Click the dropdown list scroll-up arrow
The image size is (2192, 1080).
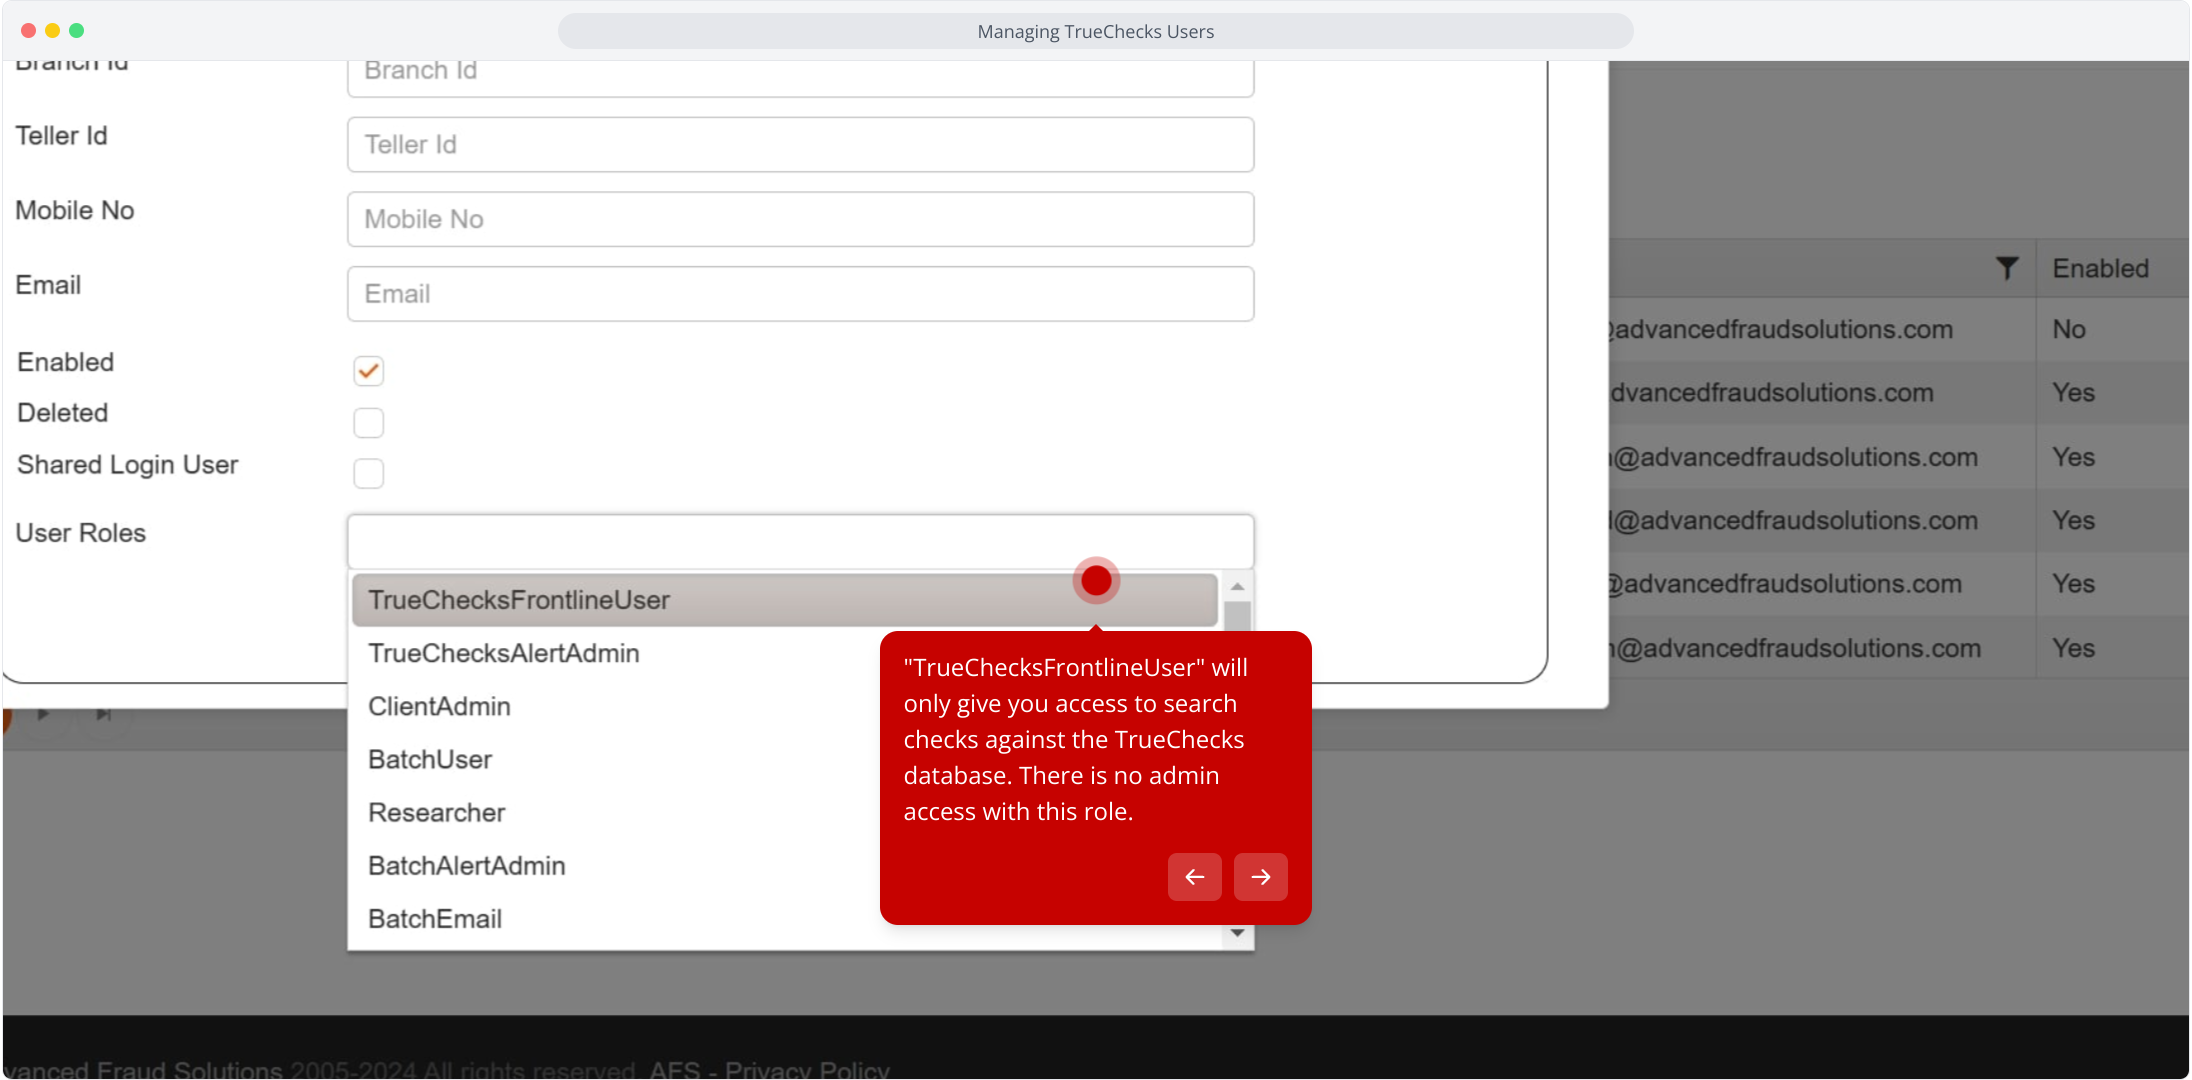(x=1237, y=586)
